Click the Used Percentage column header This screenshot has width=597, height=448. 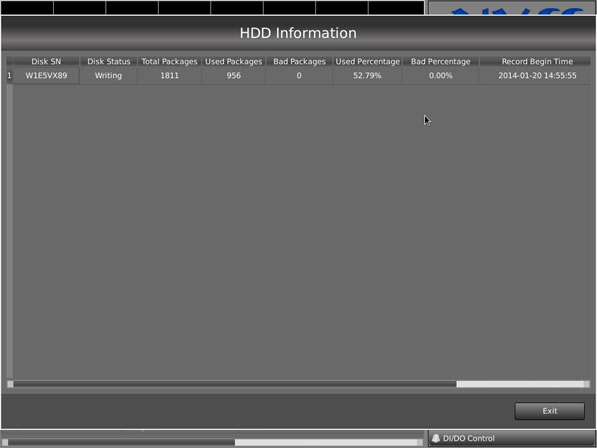tap(367, 61)
